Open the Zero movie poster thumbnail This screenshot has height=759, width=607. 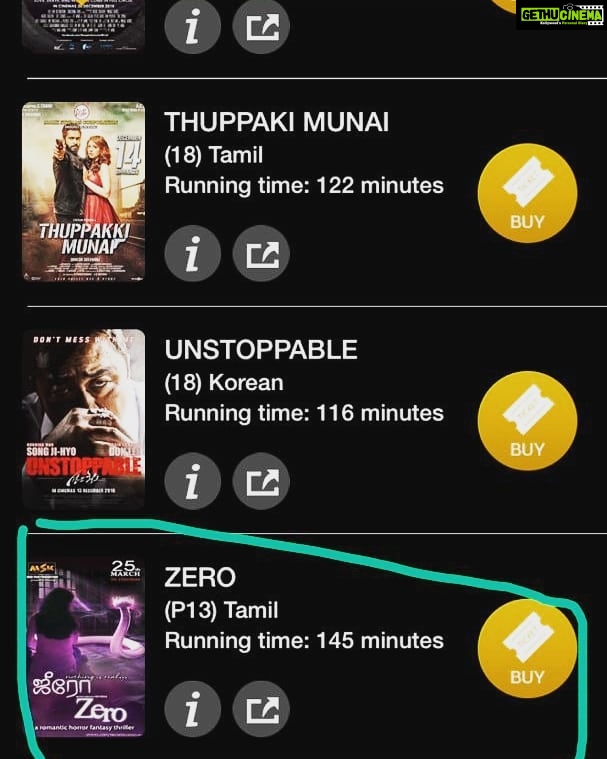(86, 647)
